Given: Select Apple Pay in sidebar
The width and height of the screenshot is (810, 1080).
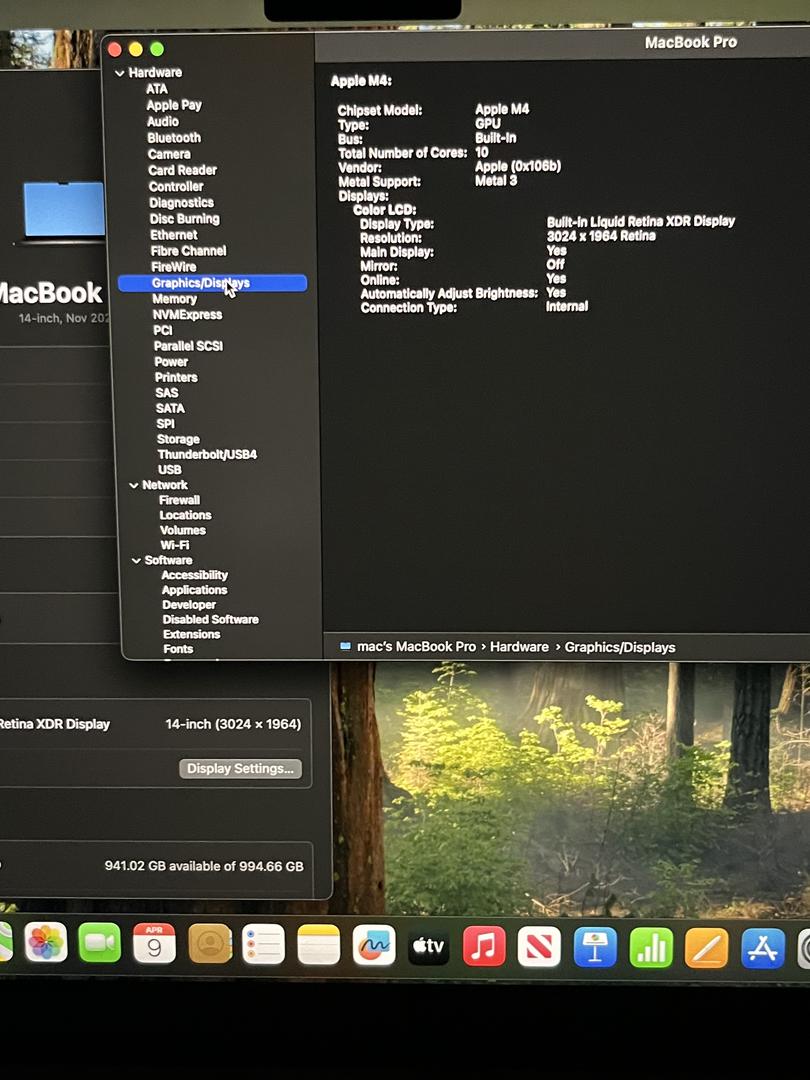Looking at the screenshot, I should point(174,105).
